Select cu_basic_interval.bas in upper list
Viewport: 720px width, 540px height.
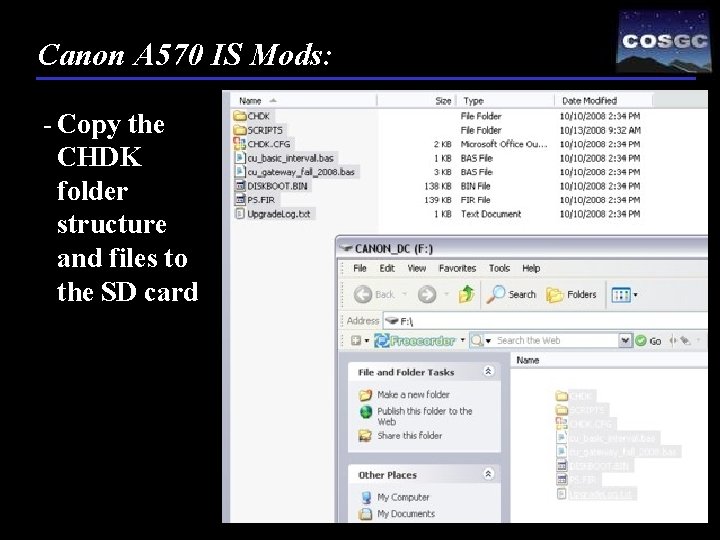[285, 158]
